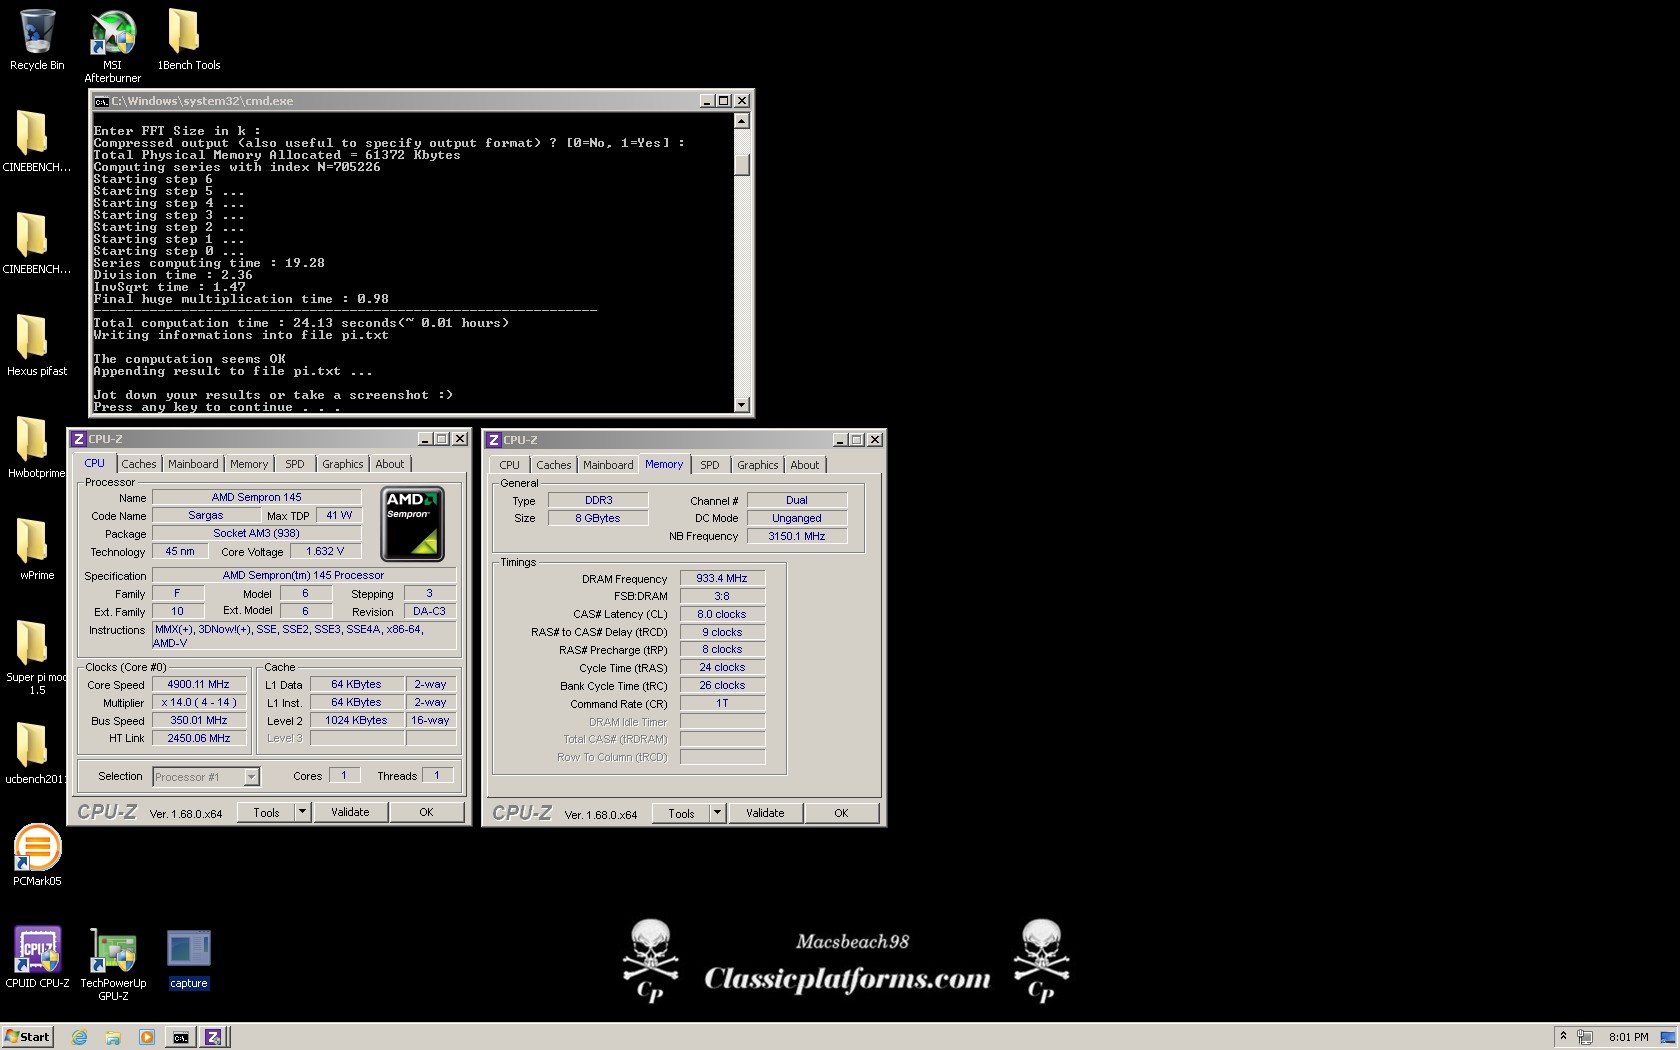Click the NB Frequency 3150.1 MHz value
1680x1050 pixels.
(x=797, y=537)
